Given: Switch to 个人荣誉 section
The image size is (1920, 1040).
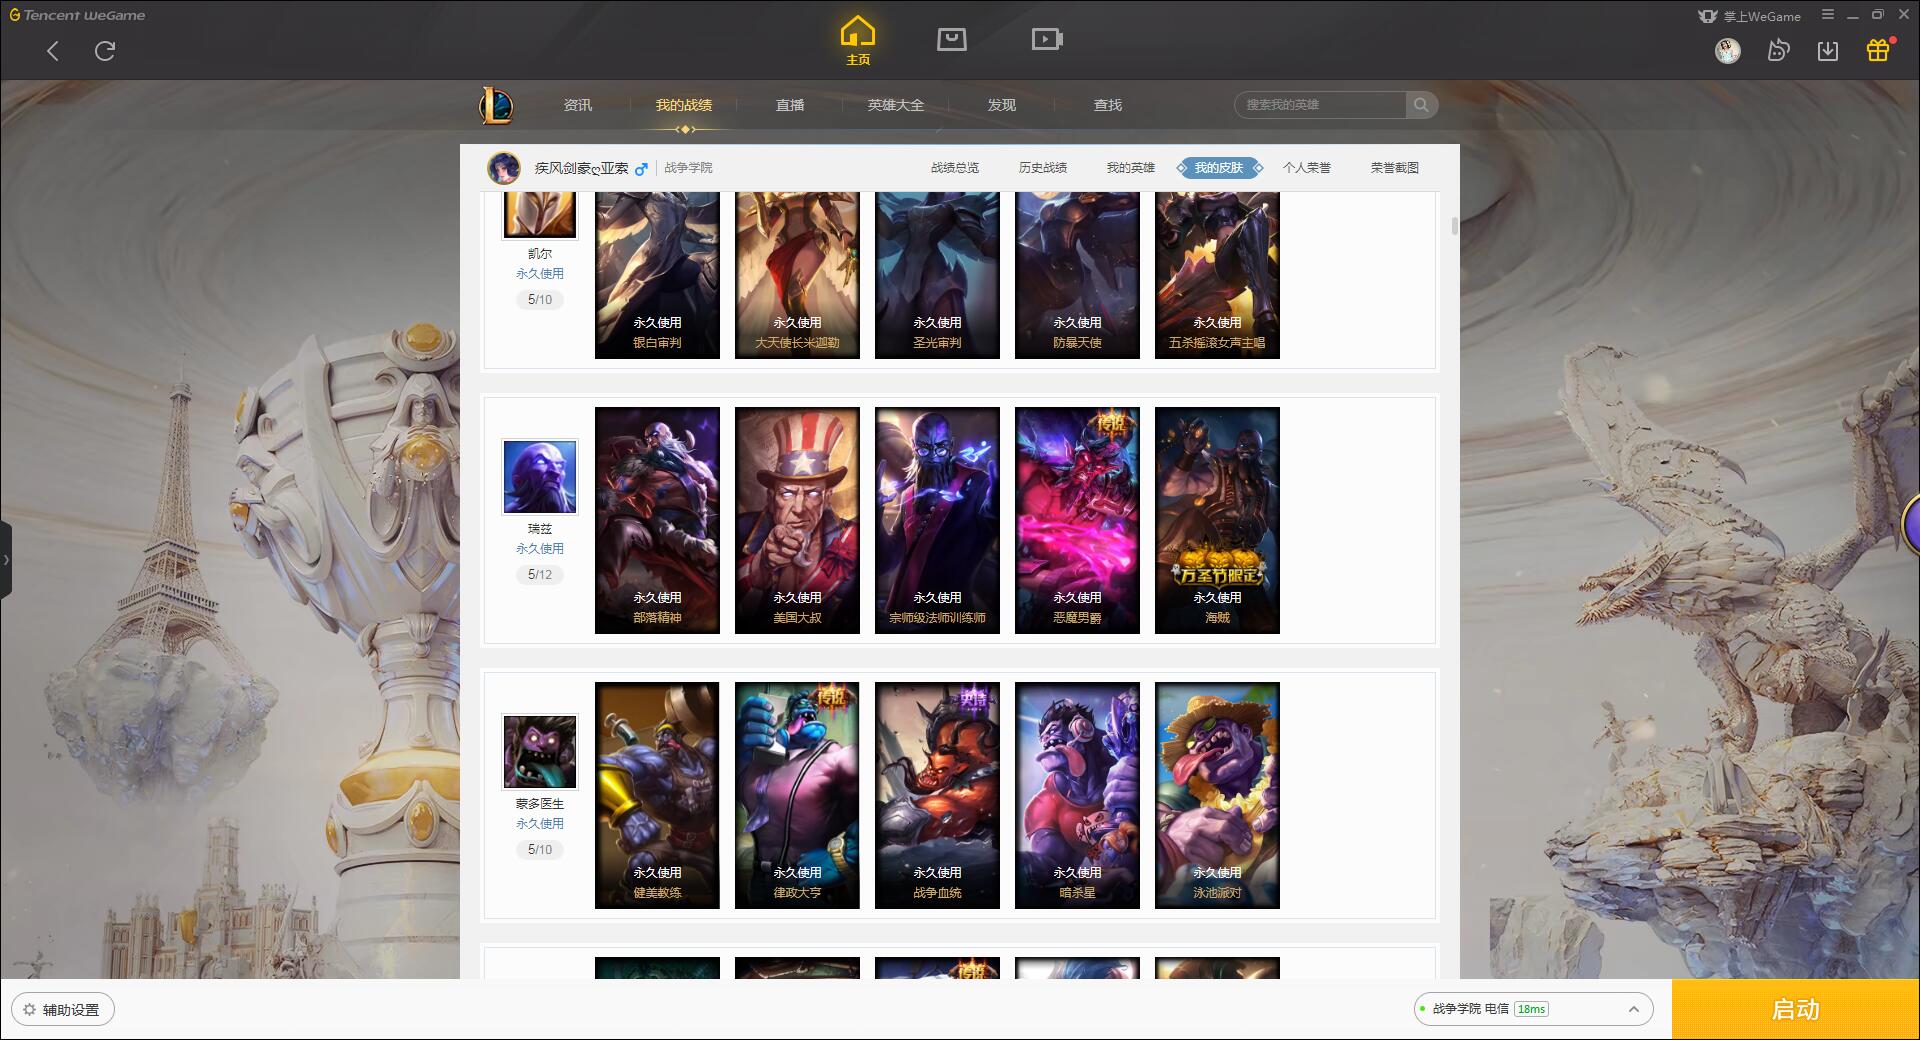Looking at the screenshot, I should [x=1307, y=168].
